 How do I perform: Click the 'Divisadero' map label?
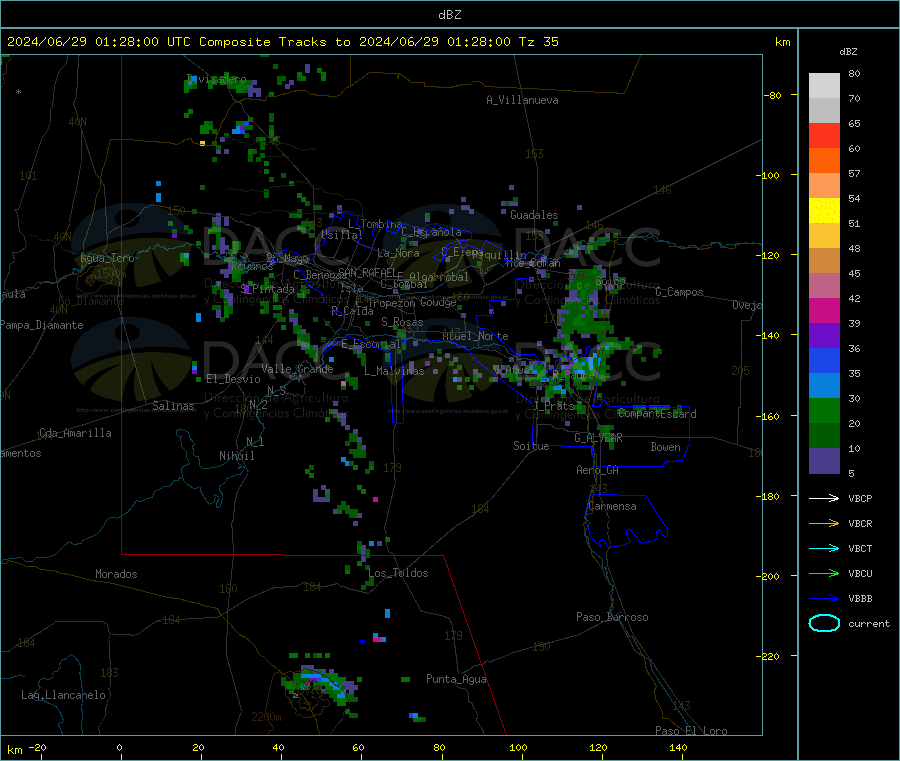click(216, 79)
